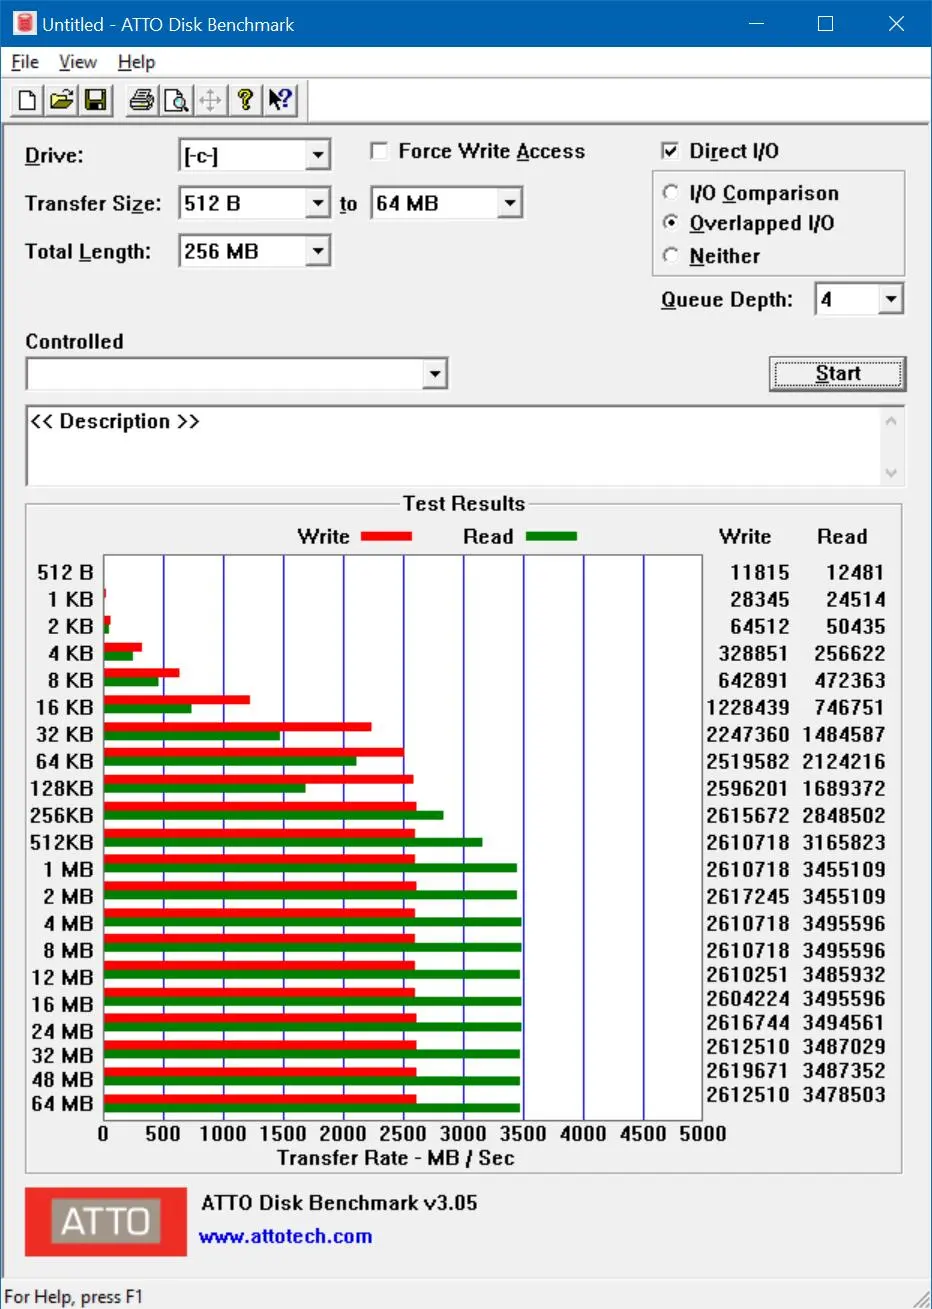932x1309 pixels.
Task: Minimize the ATTO Disk Benchmark window
Action: (755, 23)
